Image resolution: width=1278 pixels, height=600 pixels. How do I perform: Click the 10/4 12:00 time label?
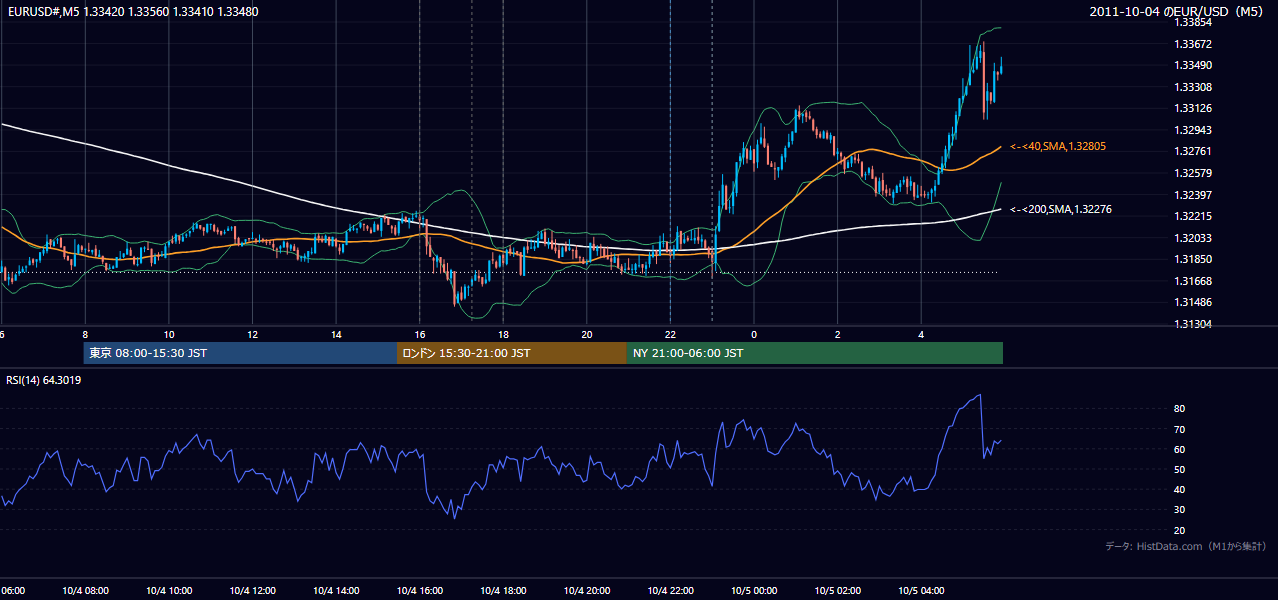pyautogui.click(x=252, y=591)
